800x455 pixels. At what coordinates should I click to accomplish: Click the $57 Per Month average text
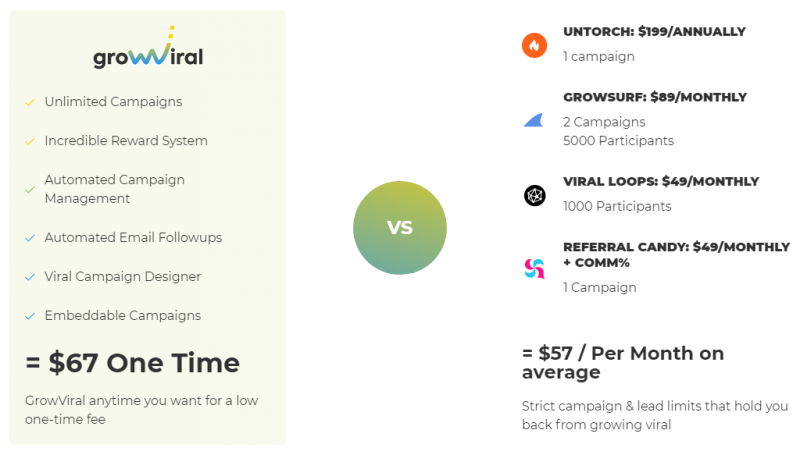click(623, 362)
